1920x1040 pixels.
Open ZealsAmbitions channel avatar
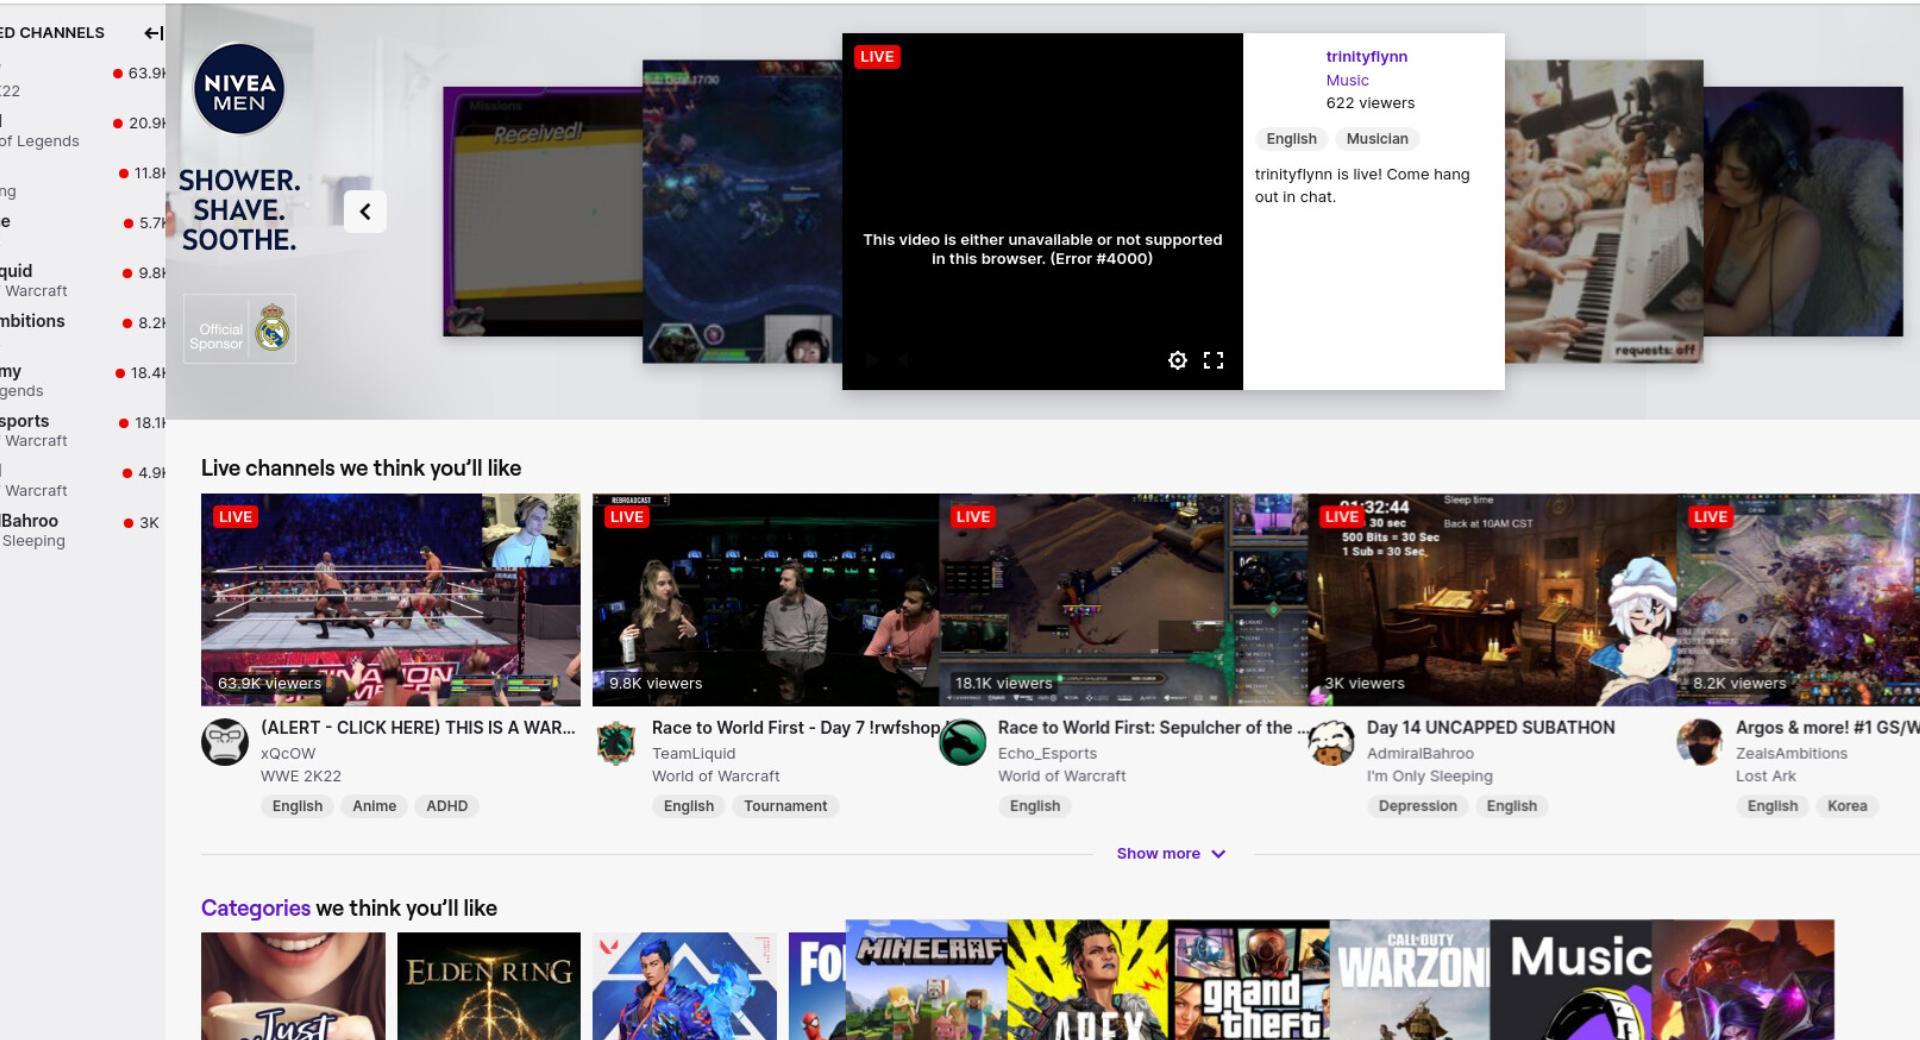pos(1700,743)
